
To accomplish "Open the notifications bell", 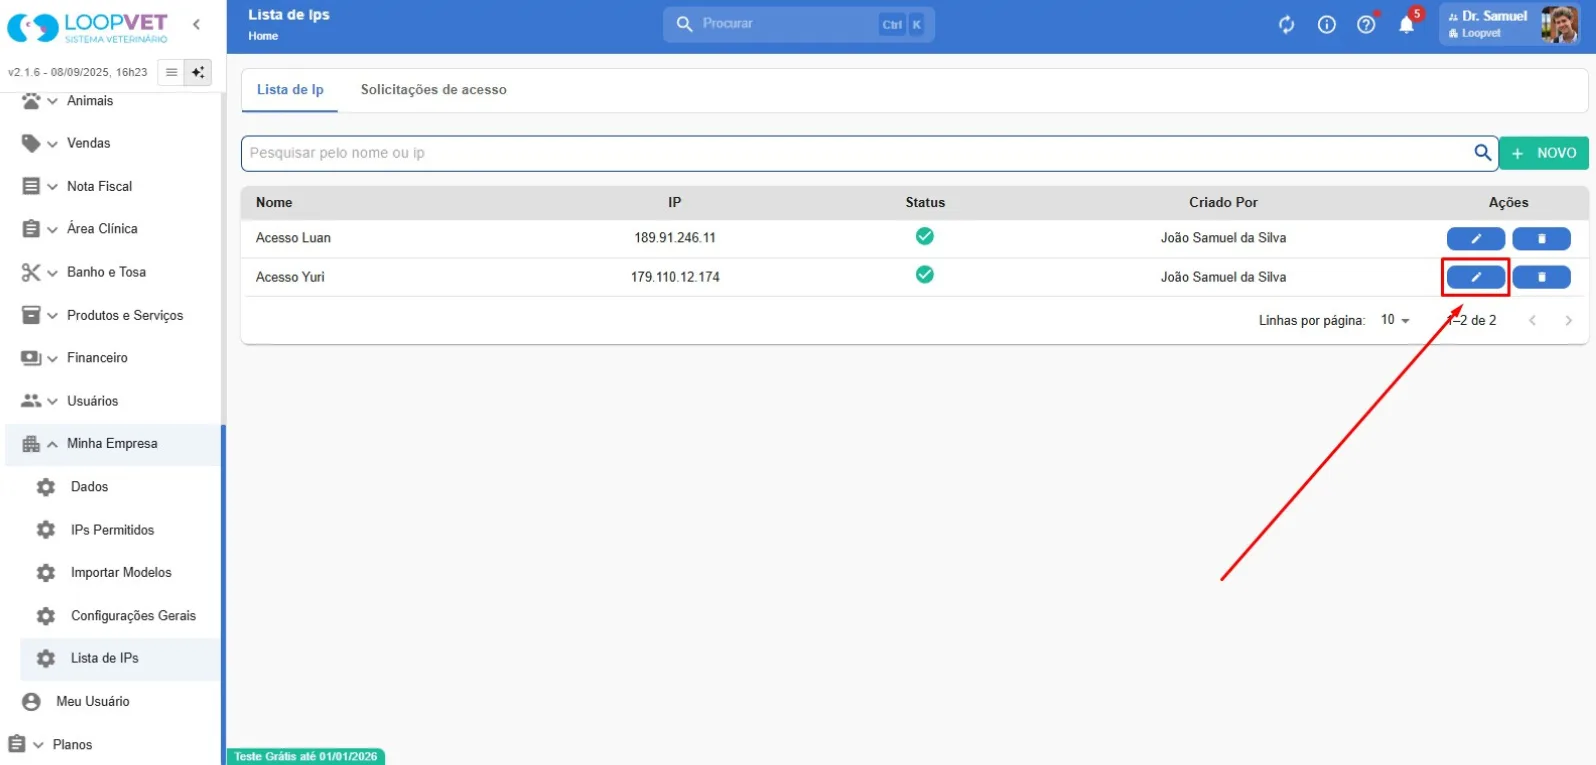I will coord(1406,25).
